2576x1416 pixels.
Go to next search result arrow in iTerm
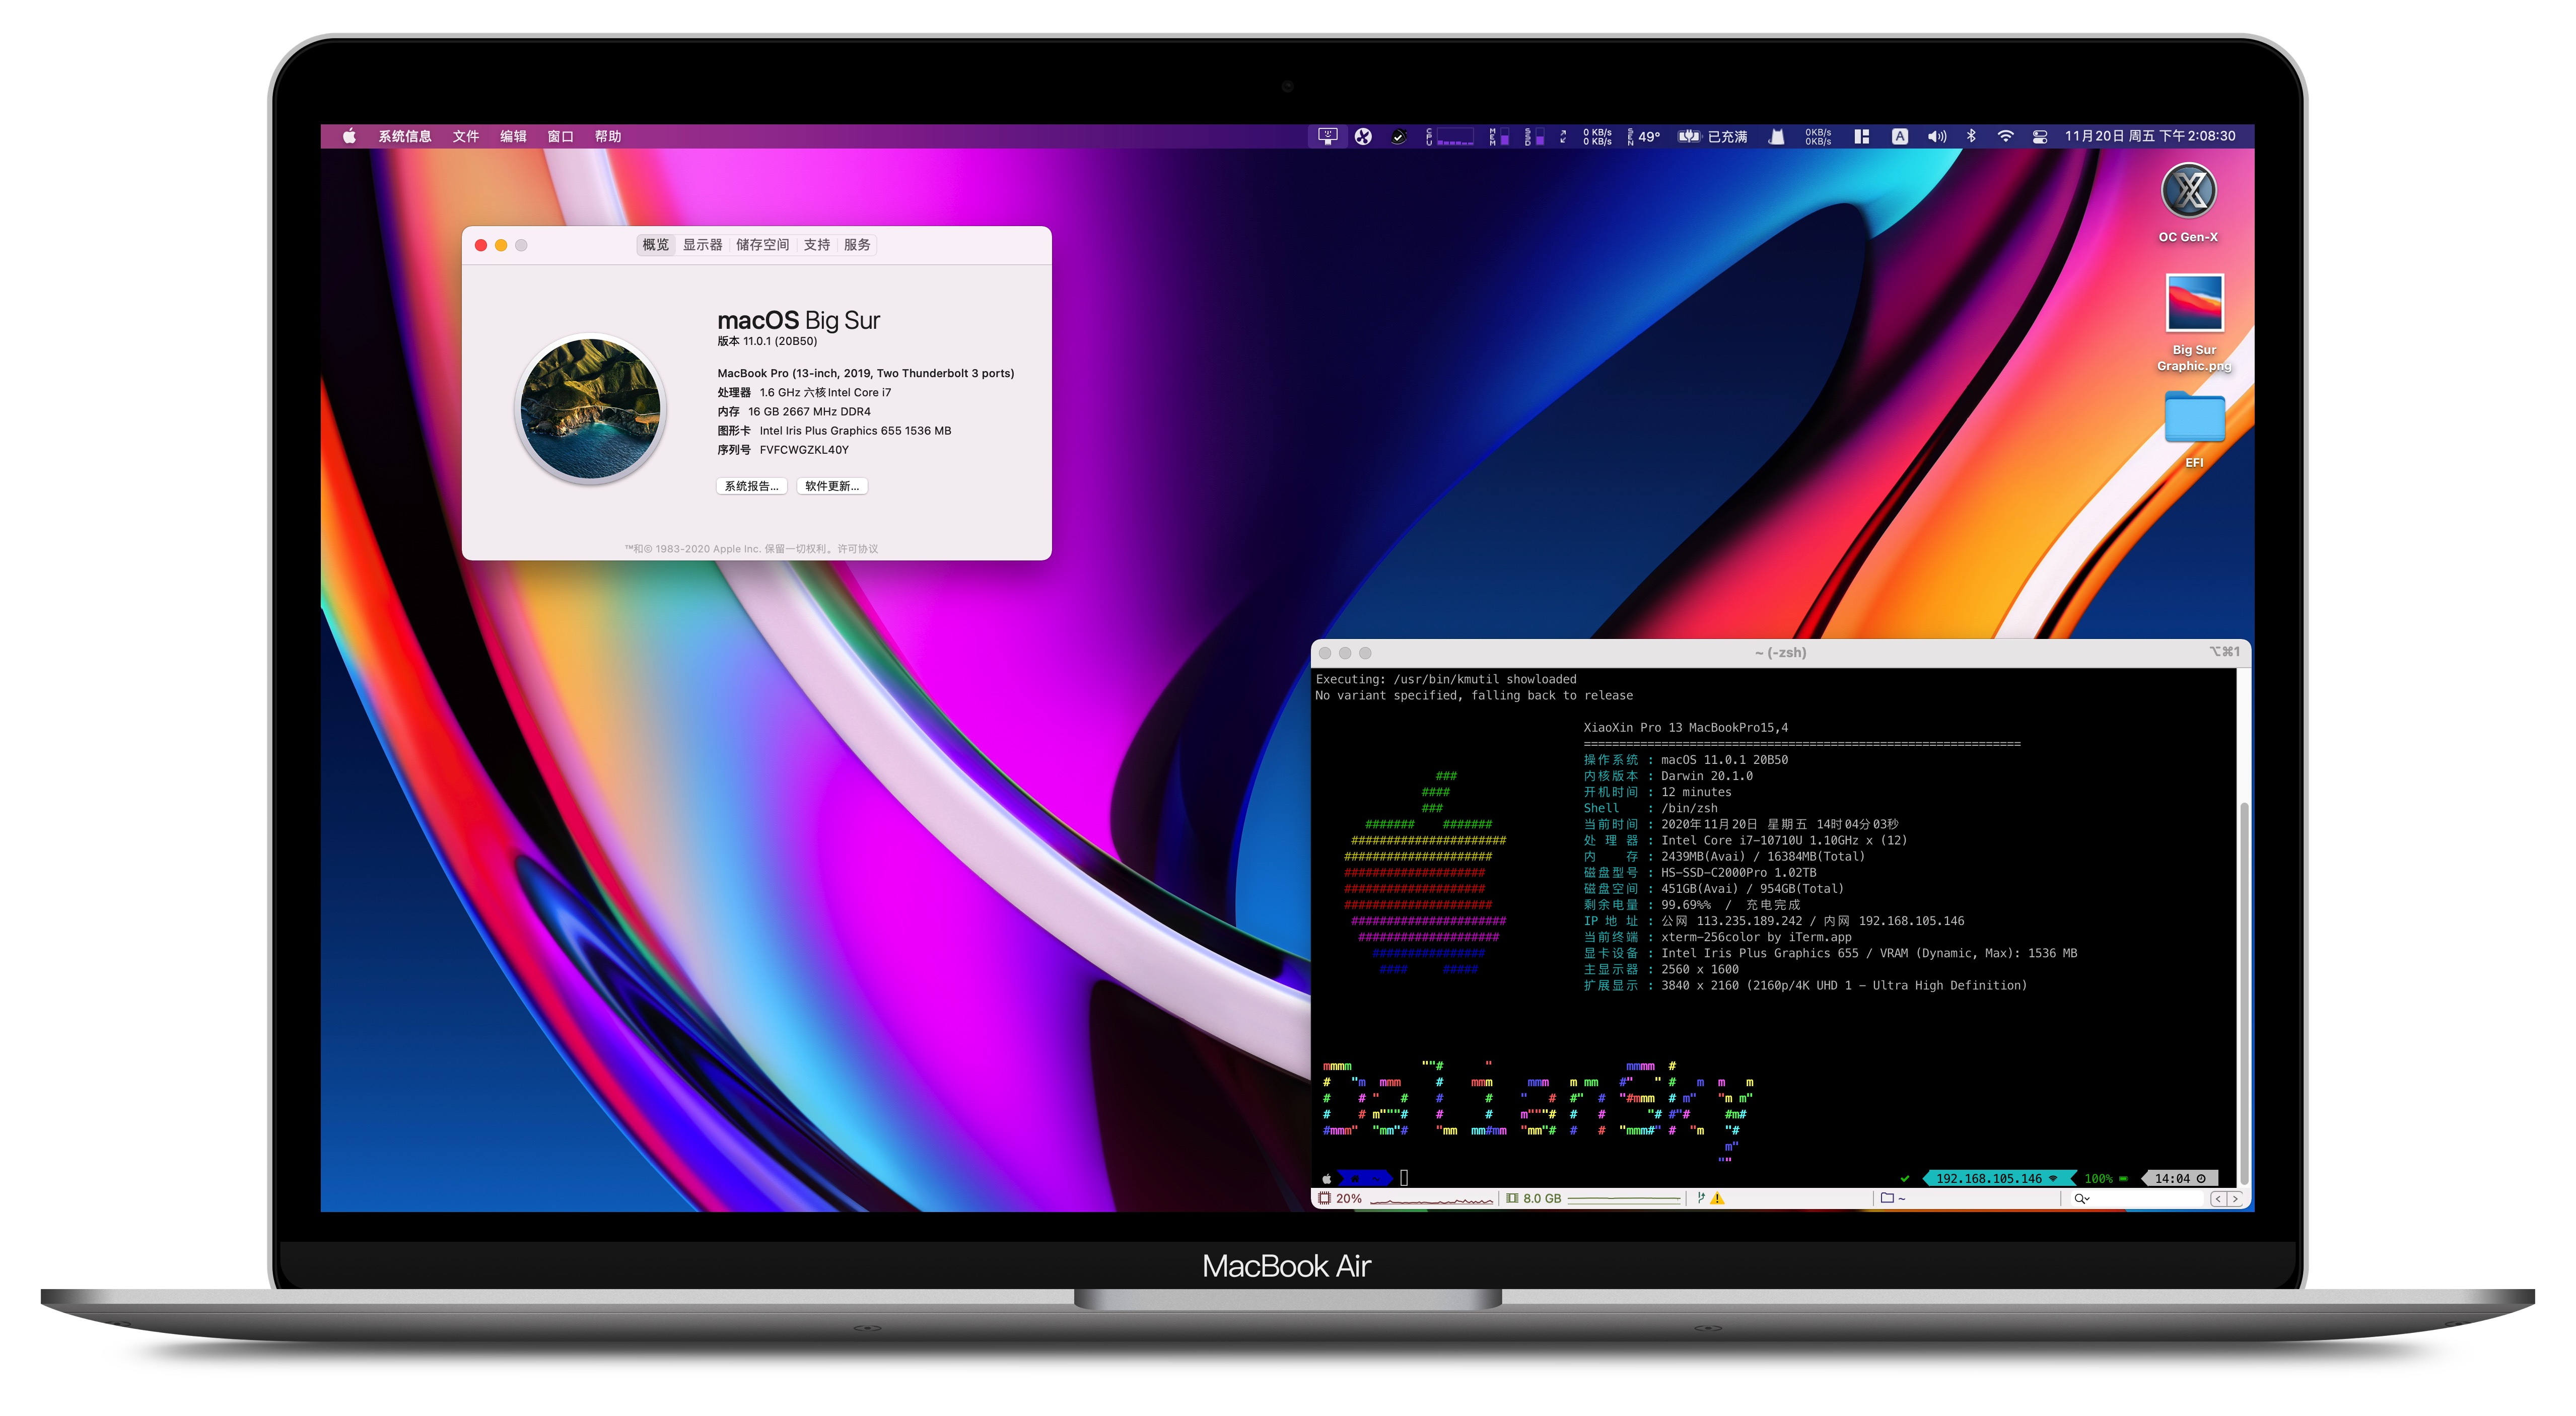coord(2234,1198)
